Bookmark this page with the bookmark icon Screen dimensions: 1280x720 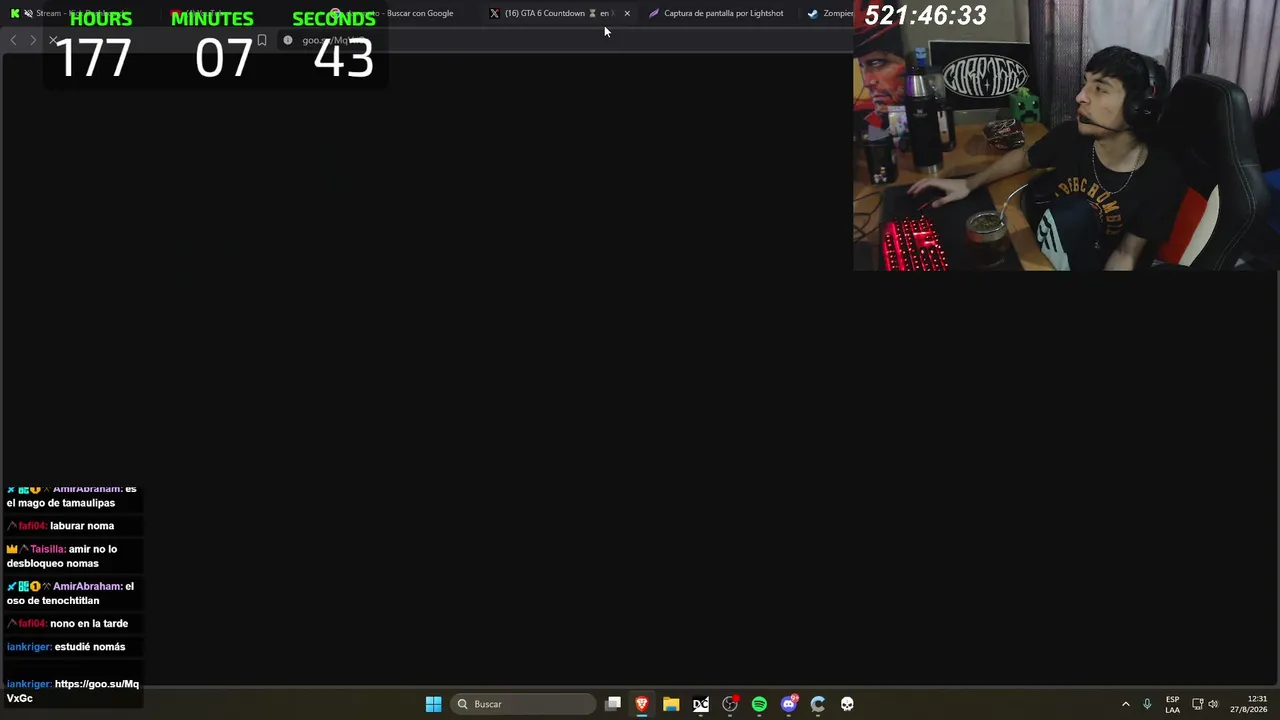point(262,40)
